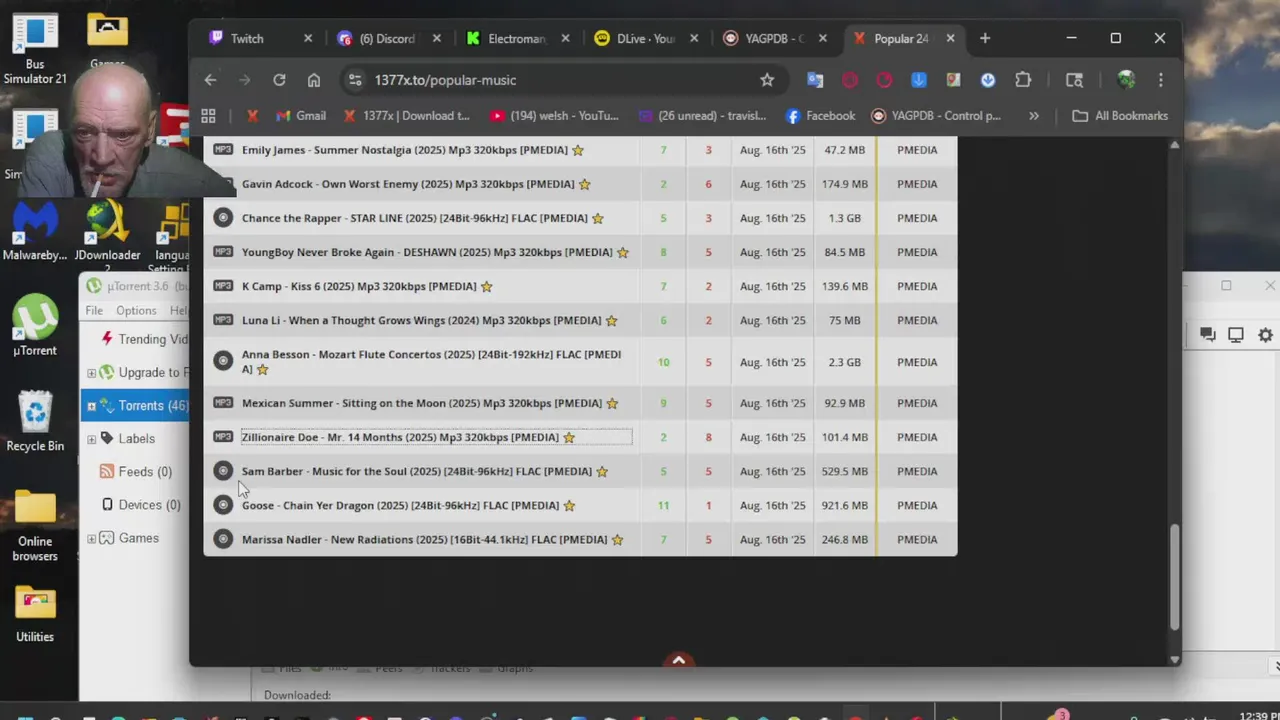Screen dimensions: 1280x720
Task: Open the Chrome profile avatar
Action: click(x=1126, y=80)
